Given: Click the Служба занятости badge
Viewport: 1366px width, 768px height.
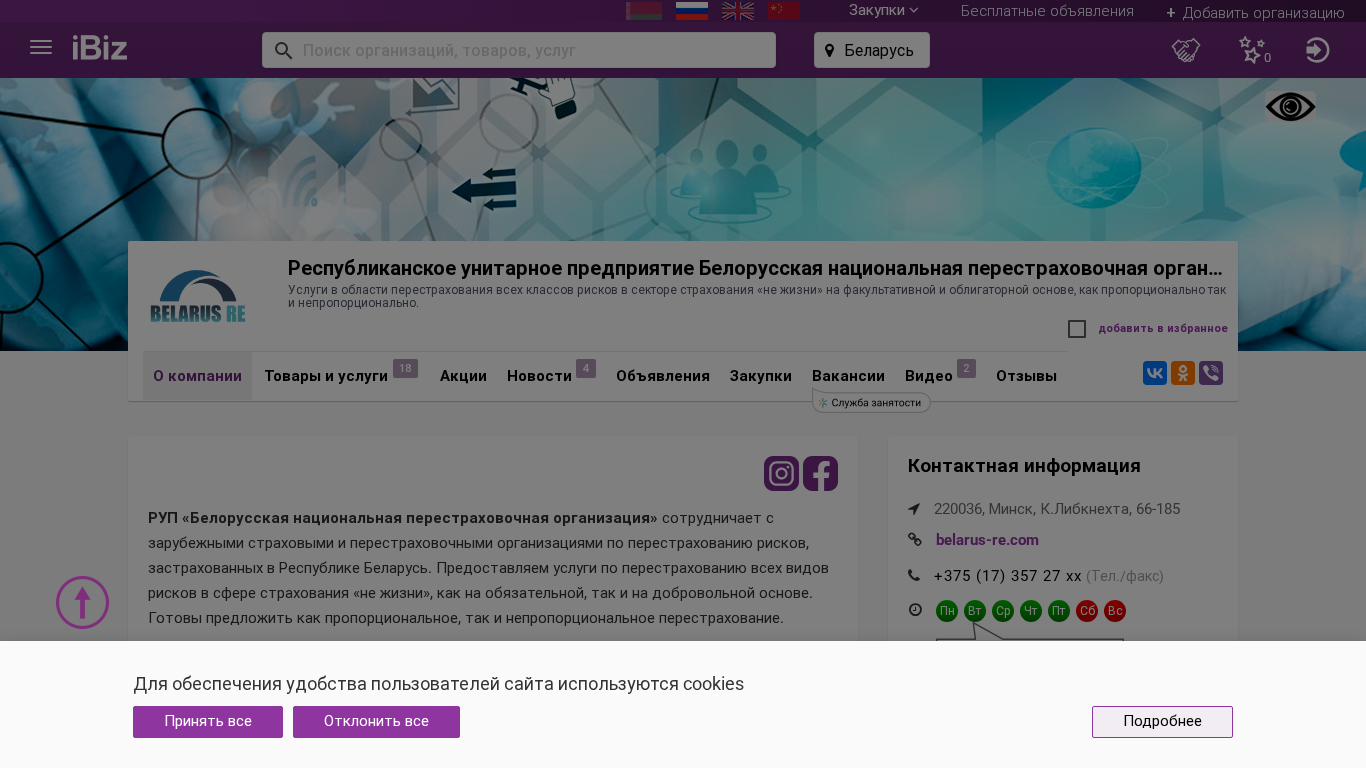Looking at the screenshot, I should click(871, 402).
